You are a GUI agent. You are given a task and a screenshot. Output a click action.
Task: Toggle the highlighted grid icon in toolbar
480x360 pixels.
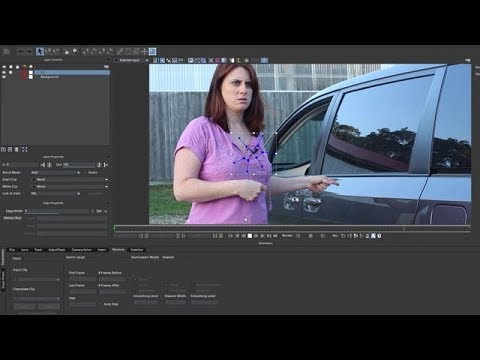click(x=152, y=51)
